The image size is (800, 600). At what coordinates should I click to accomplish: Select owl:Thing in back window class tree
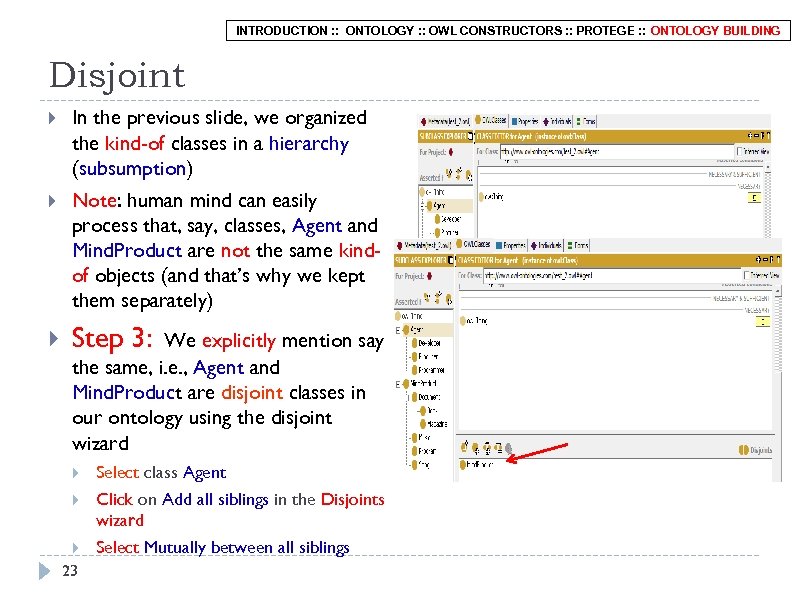tap(432, 192)
